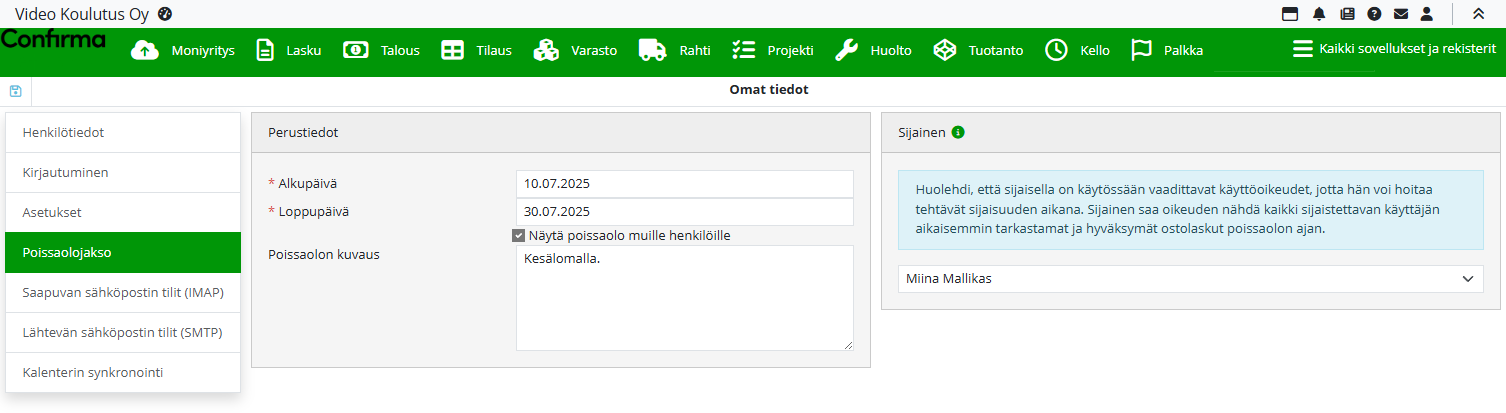
Task: Click the dashboard gauge icon beside company name
Action: [165, 14]
